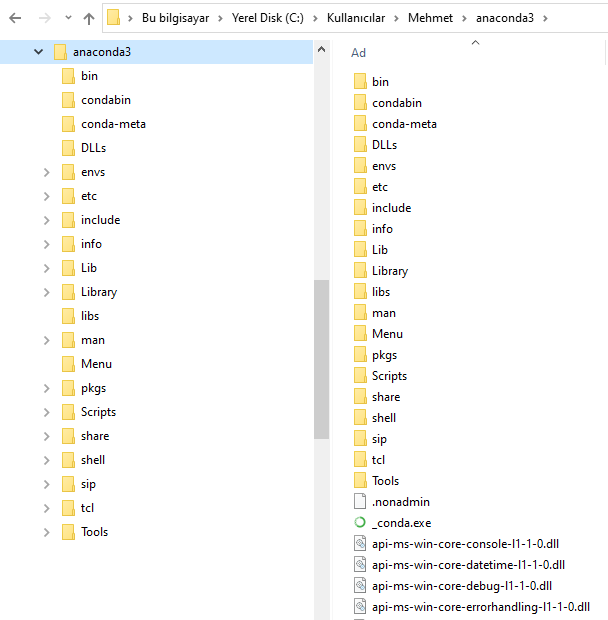The height and width of the screenshot is (620, 608).
Task: Open chevron after anaconda3 in address bar
Action: click(545, 18)
